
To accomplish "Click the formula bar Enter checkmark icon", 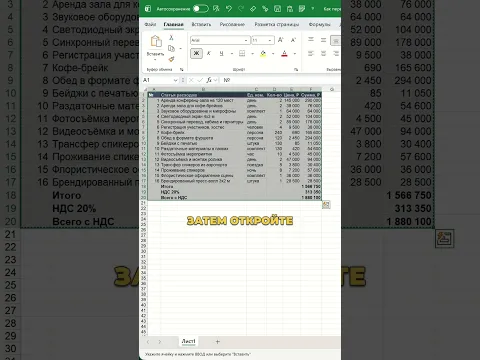I will 200,80.
